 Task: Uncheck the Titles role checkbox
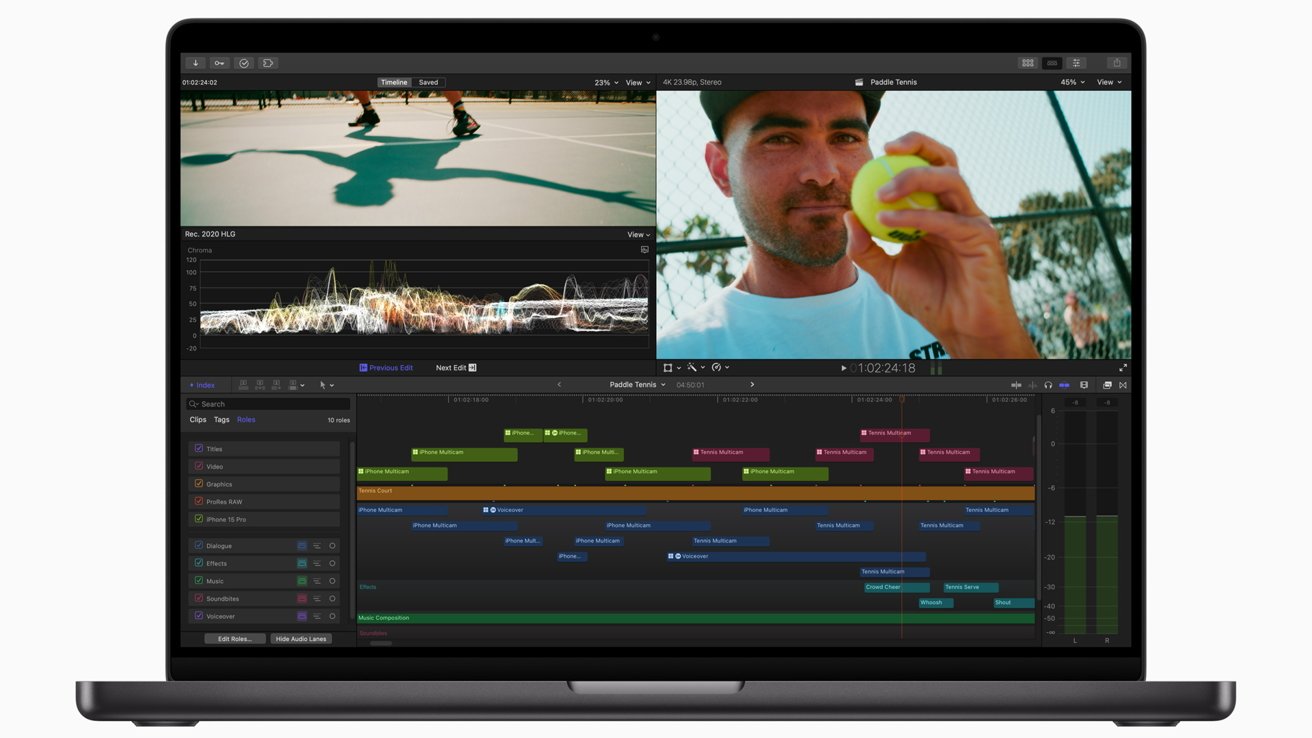pyautogui.click(x=199, y=449)
